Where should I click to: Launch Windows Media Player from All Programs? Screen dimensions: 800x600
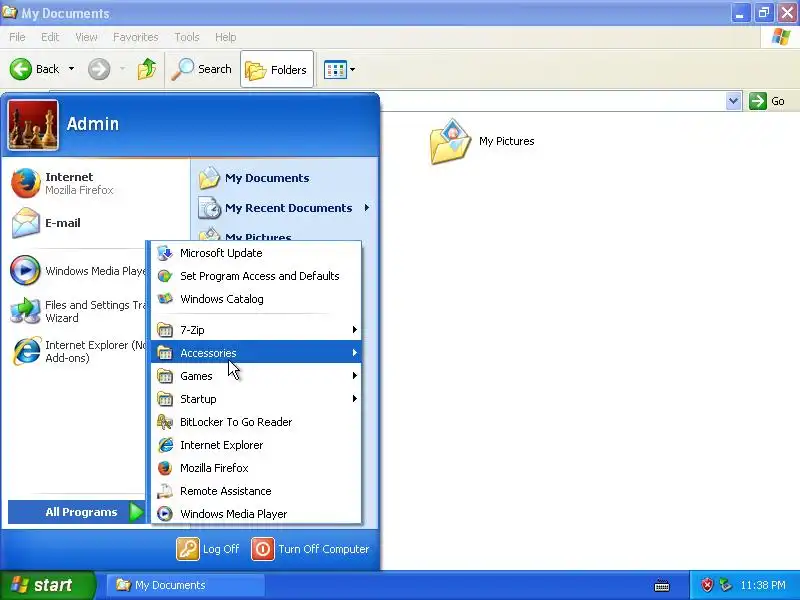pyautogui.click(x=256, y=514)
